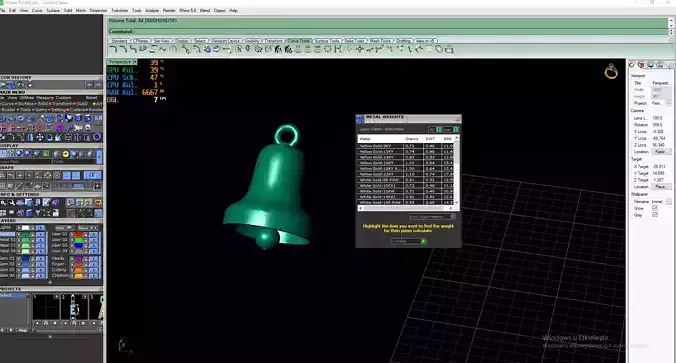Click the gold ring logo icon in viewport corner

pyautogui.click(x=610, y=72)
